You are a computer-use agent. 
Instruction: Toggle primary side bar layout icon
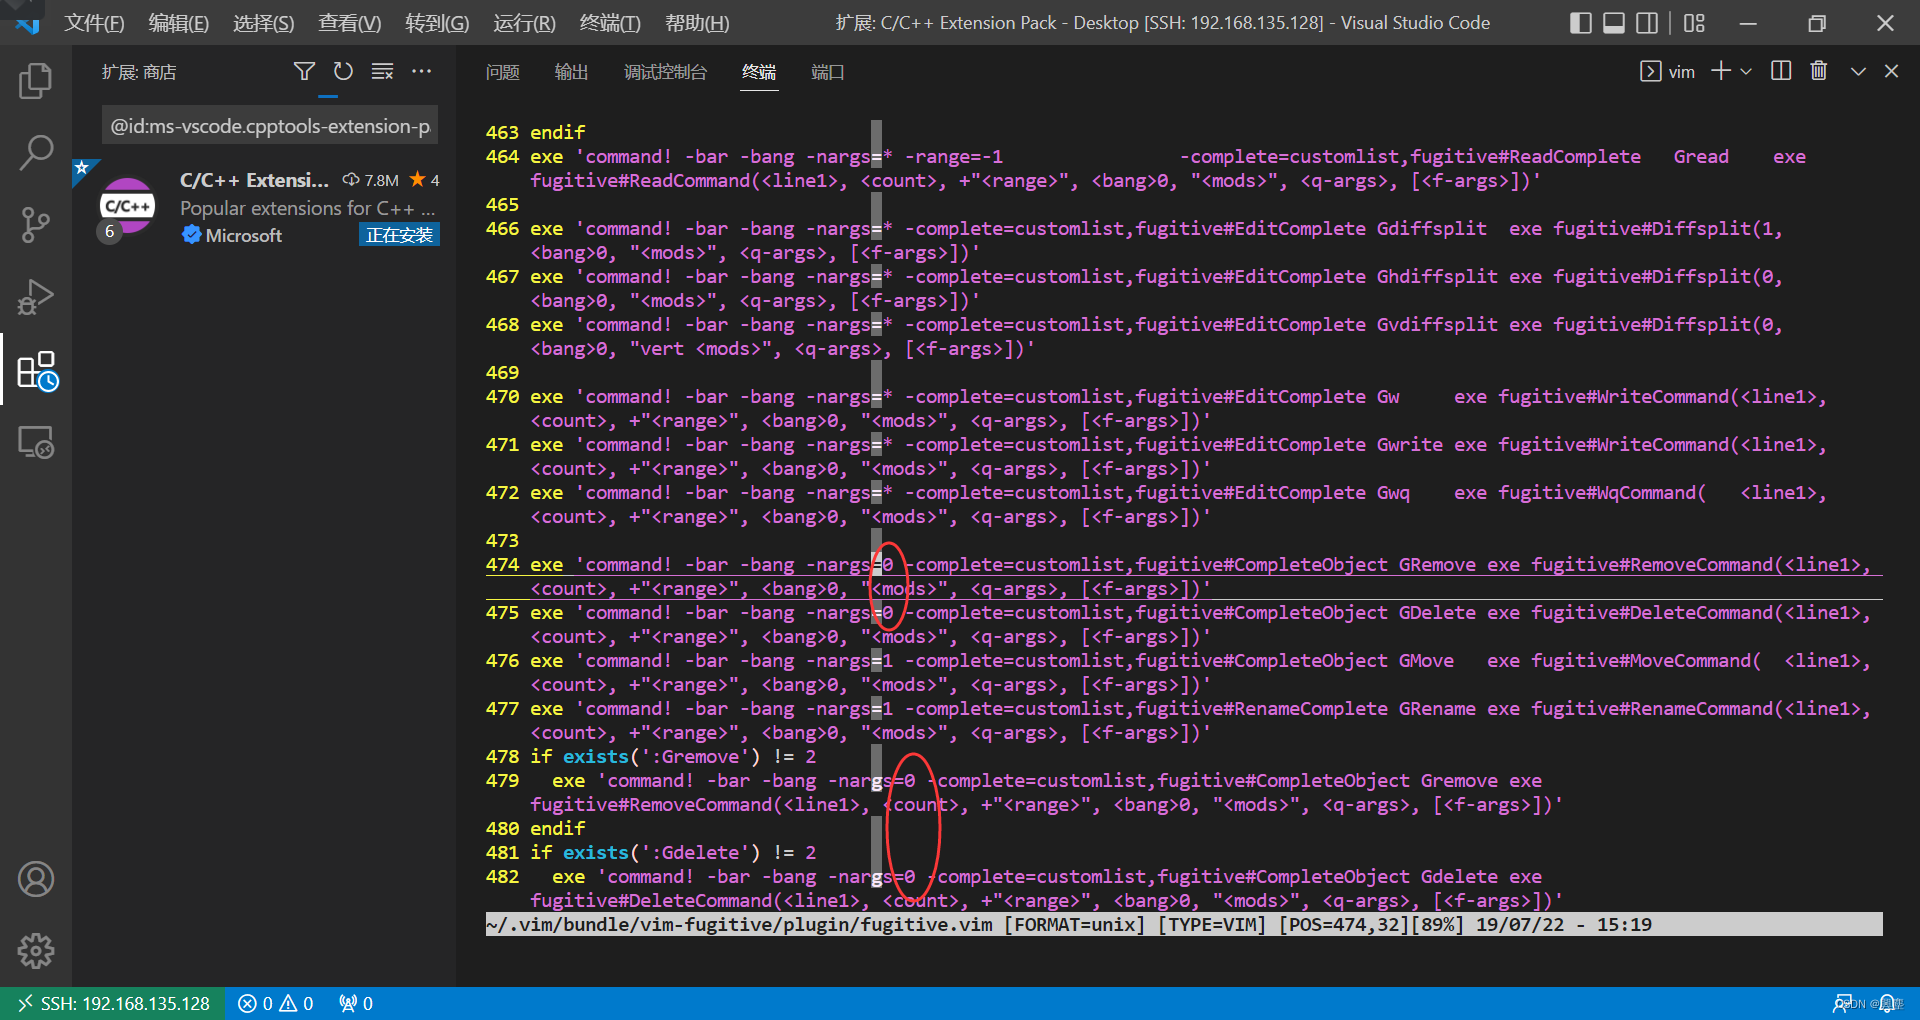point(1580,23)
